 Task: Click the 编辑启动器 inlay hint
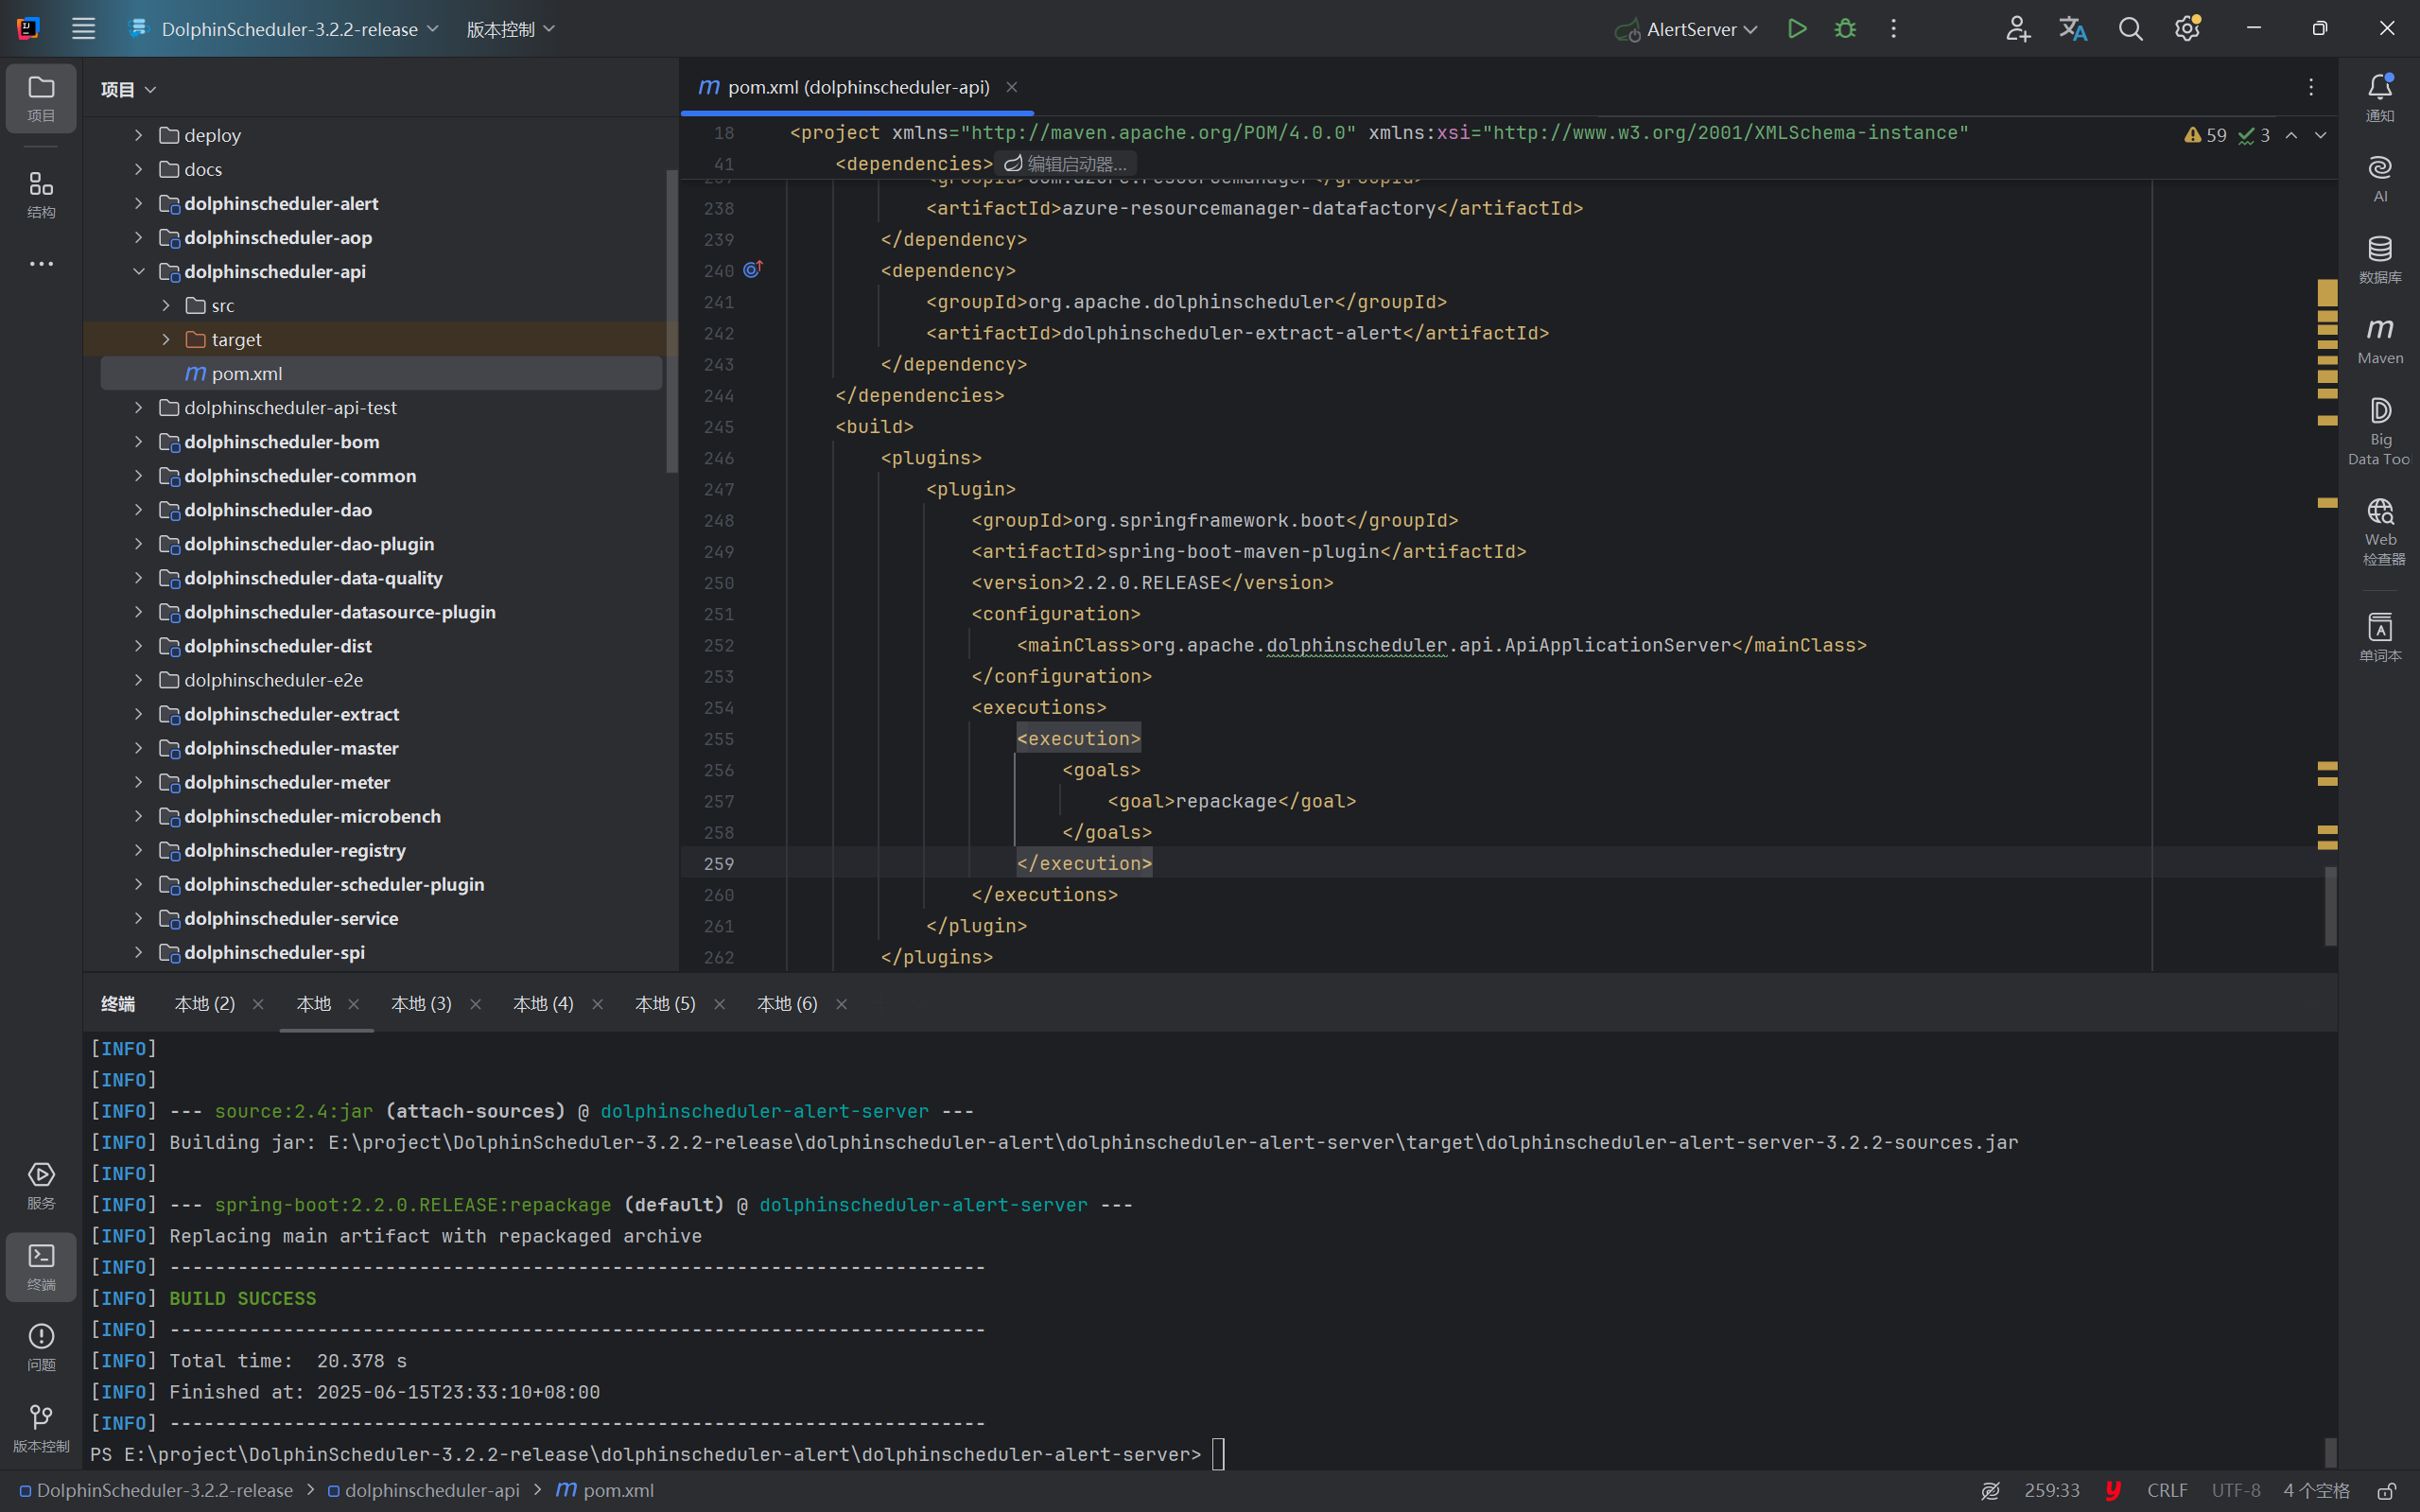(1066, 164)
